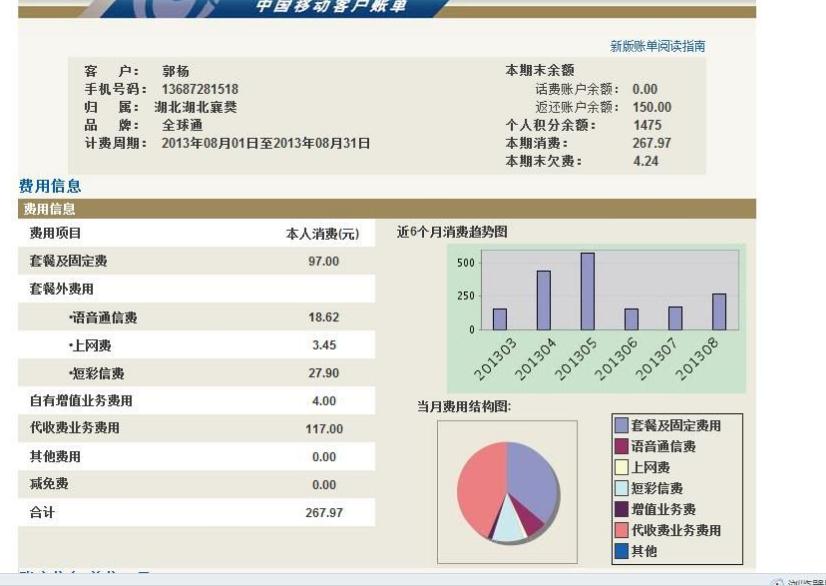826x586 pixels.
Task: Click the 返还账户余额 value 150.00
Action: tap(652, 107)
